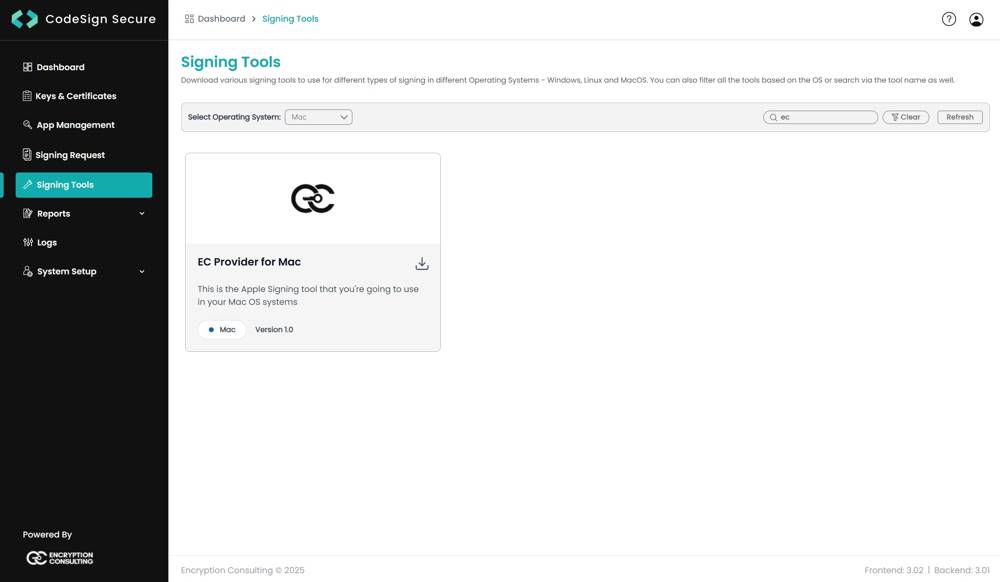This screenshot has width=1000, height=582.
Task: Click the Encryption Consulting footer logo
Action: (x=60, y=558)
